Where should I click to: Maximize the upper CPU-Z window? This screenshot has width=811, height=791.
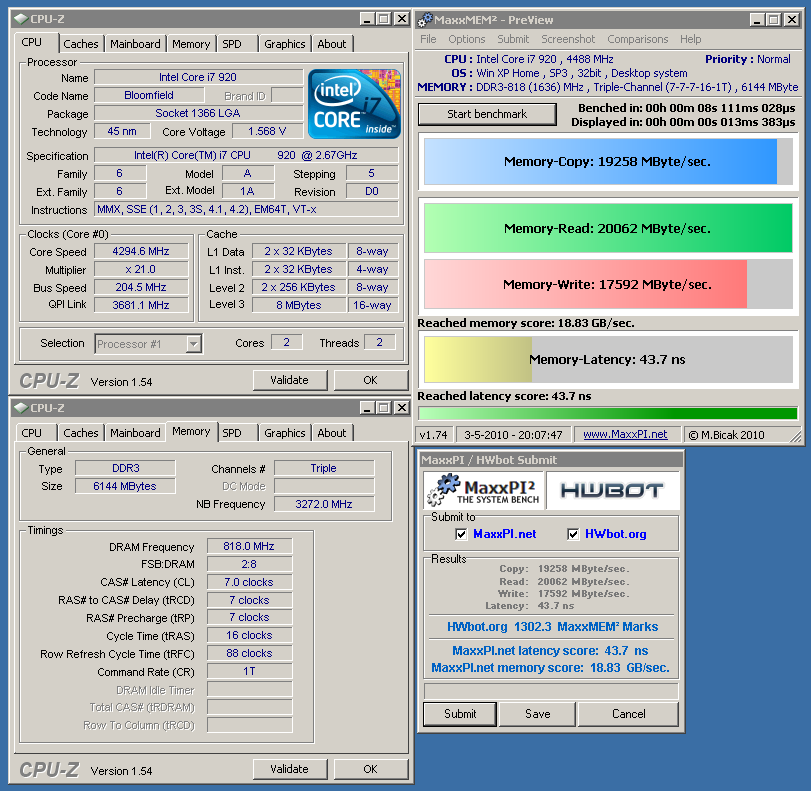pyautogui.click(x=384, y=19)
